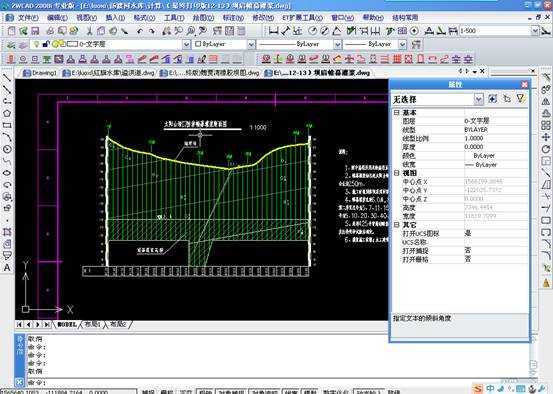Open the ByLayer color dropdown arrow
553x394 pixels.
click(x=251, y=44)
